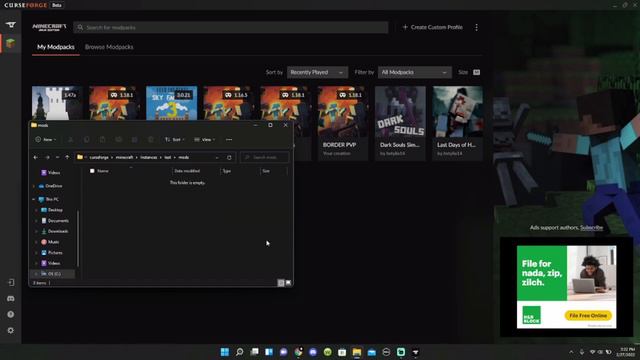
Task: Expand the OneDrive tree node
Action: 34,186
